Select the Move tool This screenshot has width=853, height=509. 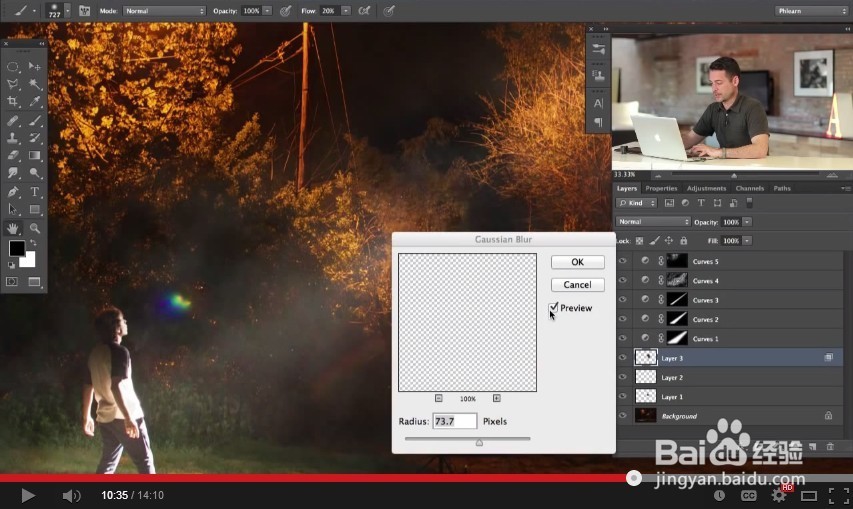click(34, 66)
